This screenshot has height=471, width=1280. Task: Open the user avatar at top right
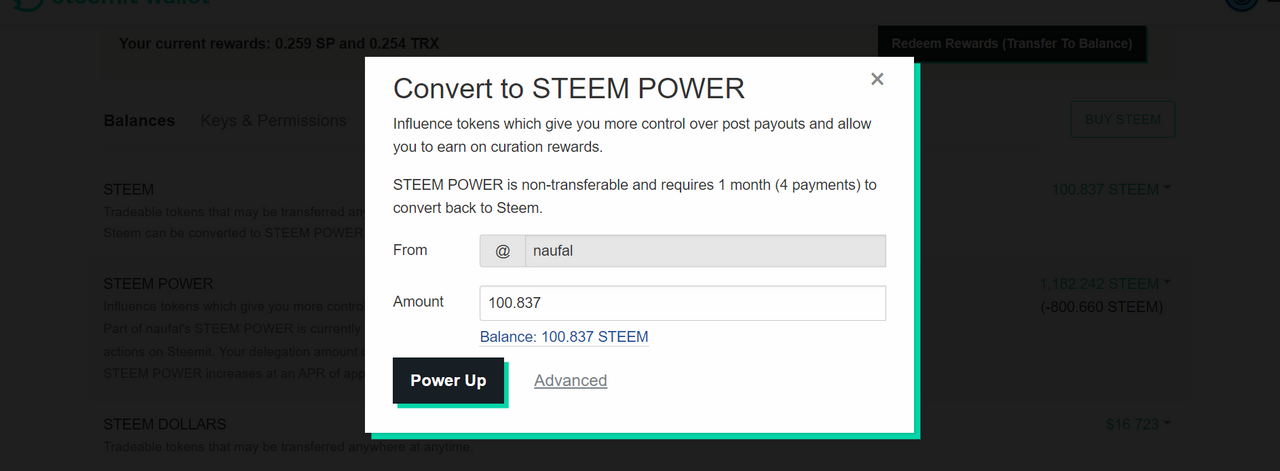tap(1241, 3)
